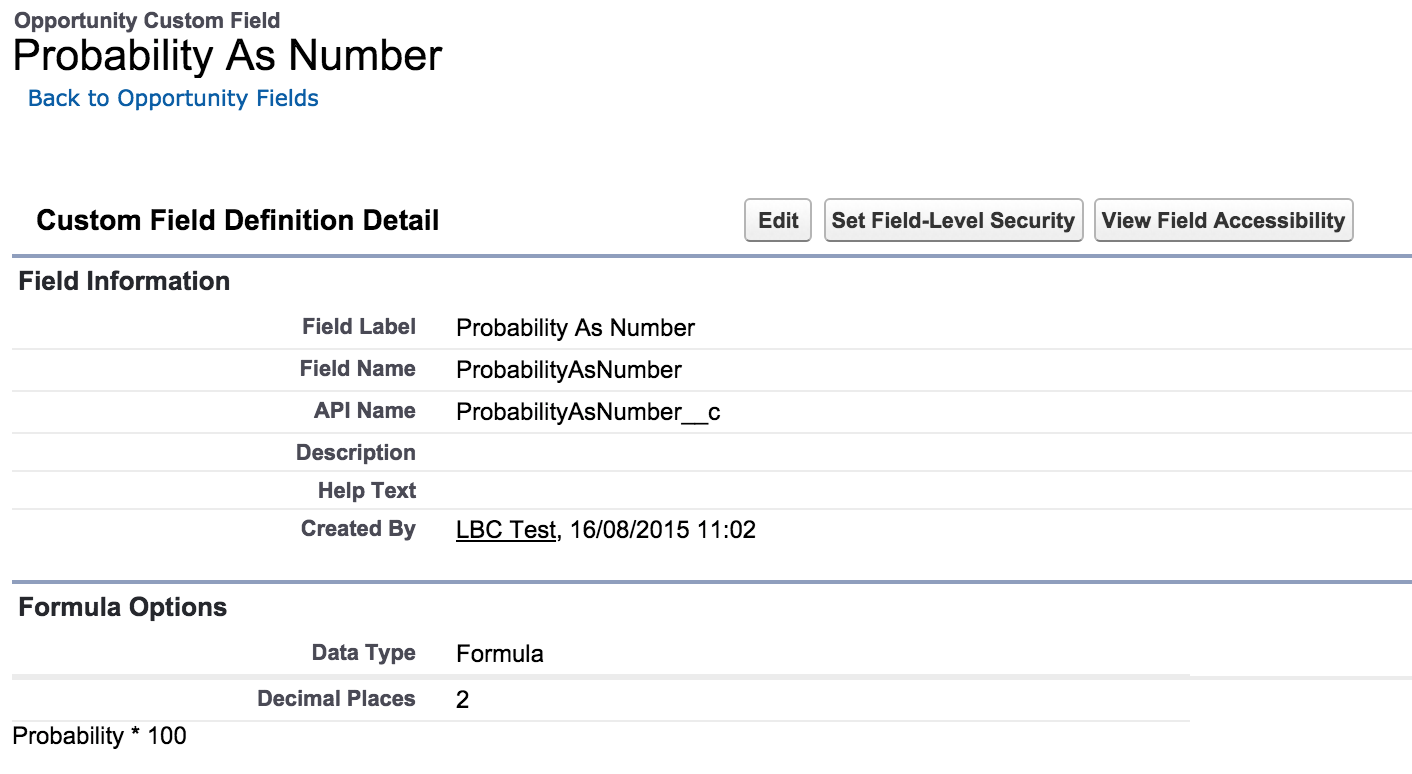Image resolution: width=1412 pixels, height=774 pixels.
Task: Click the Custom Field Definition Detail heading
Action: click(238, 220)
